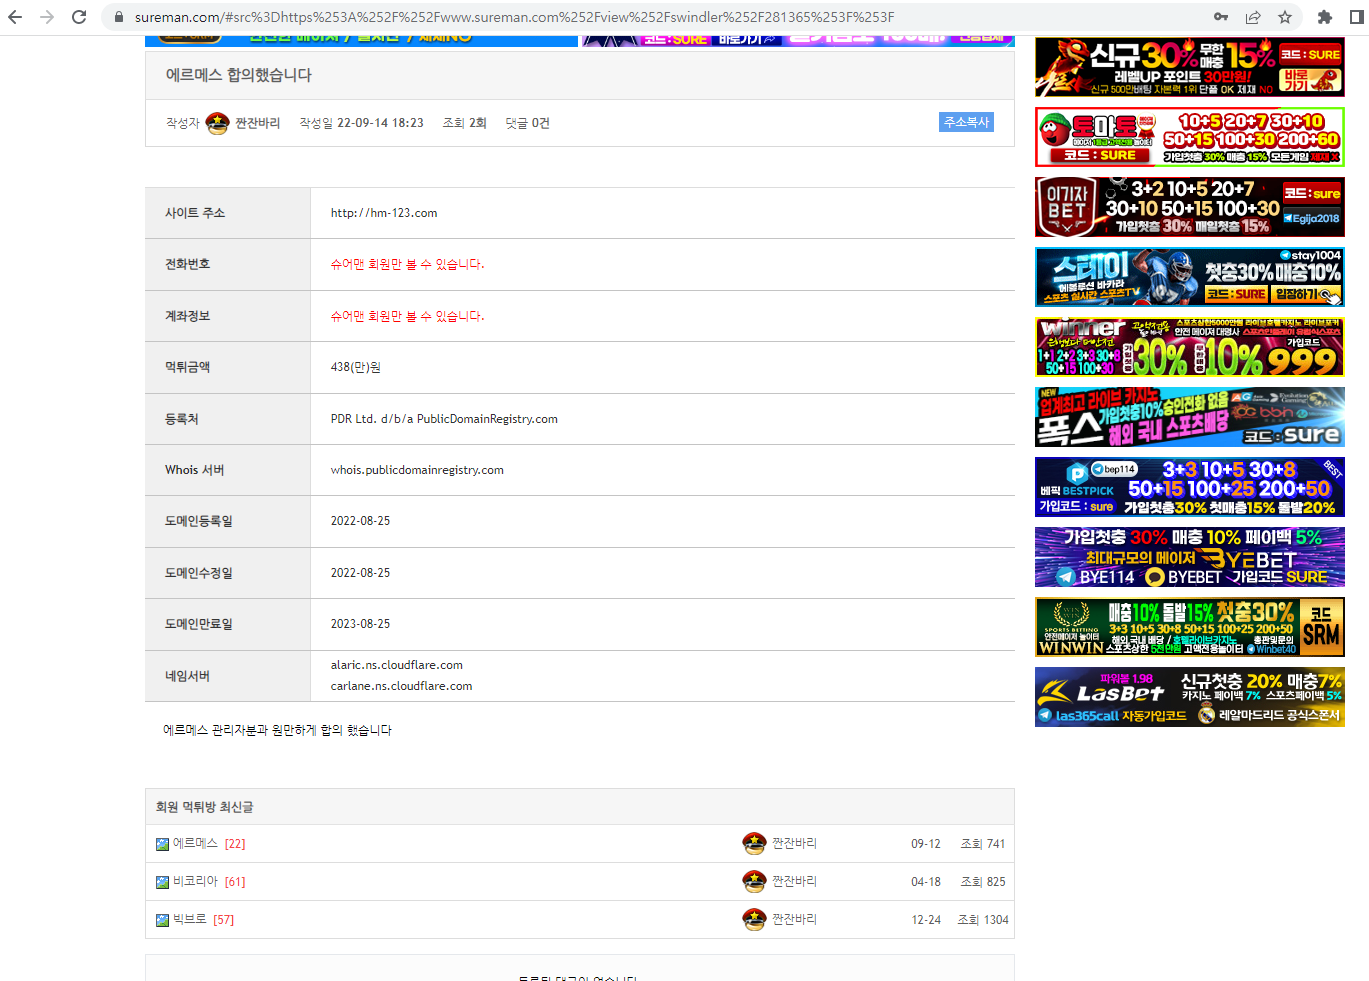Click the 먹튀금액 value 438(만)원
Screen dimensions: 1369x981
tap(356, 368)
